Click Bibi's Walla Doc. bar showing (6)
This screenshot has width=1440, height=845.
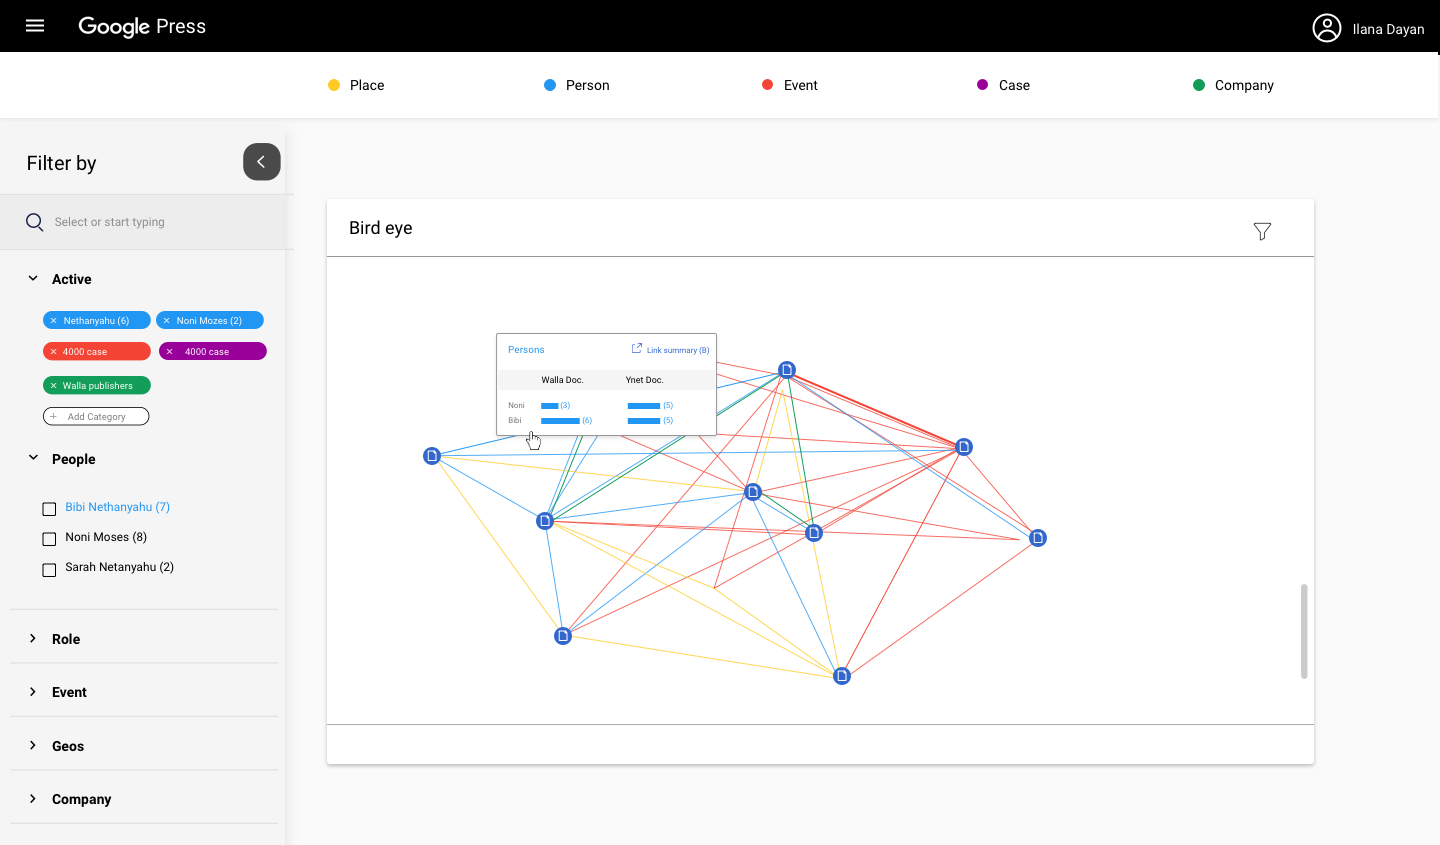click(561, 421)
